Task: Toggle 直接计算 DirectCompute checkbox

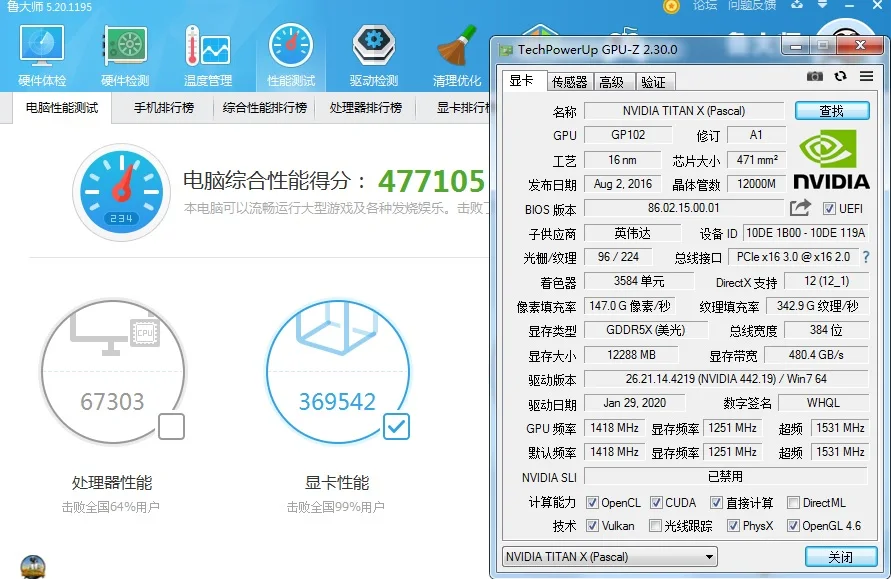Action: point(717,503)
